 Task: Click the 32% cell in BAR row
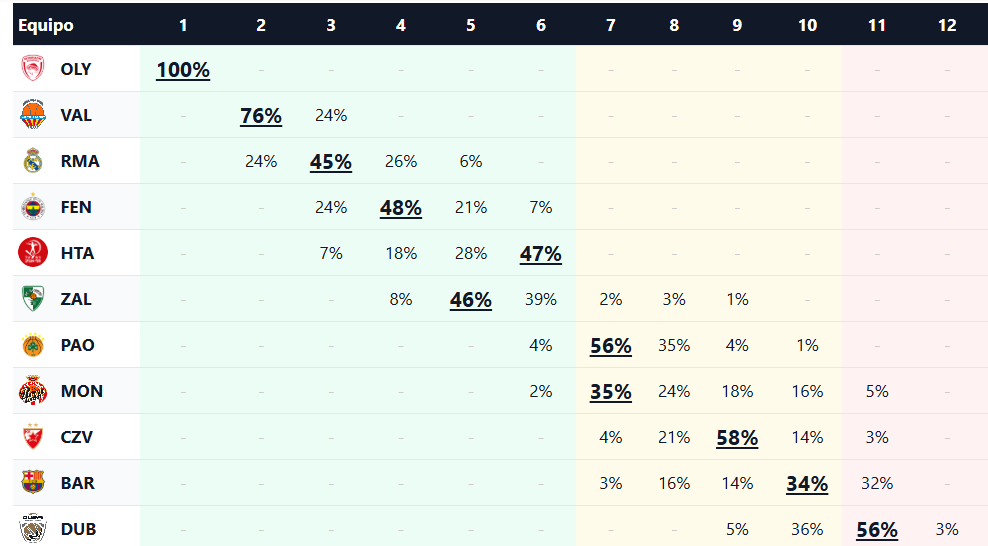tap(877, 483)
